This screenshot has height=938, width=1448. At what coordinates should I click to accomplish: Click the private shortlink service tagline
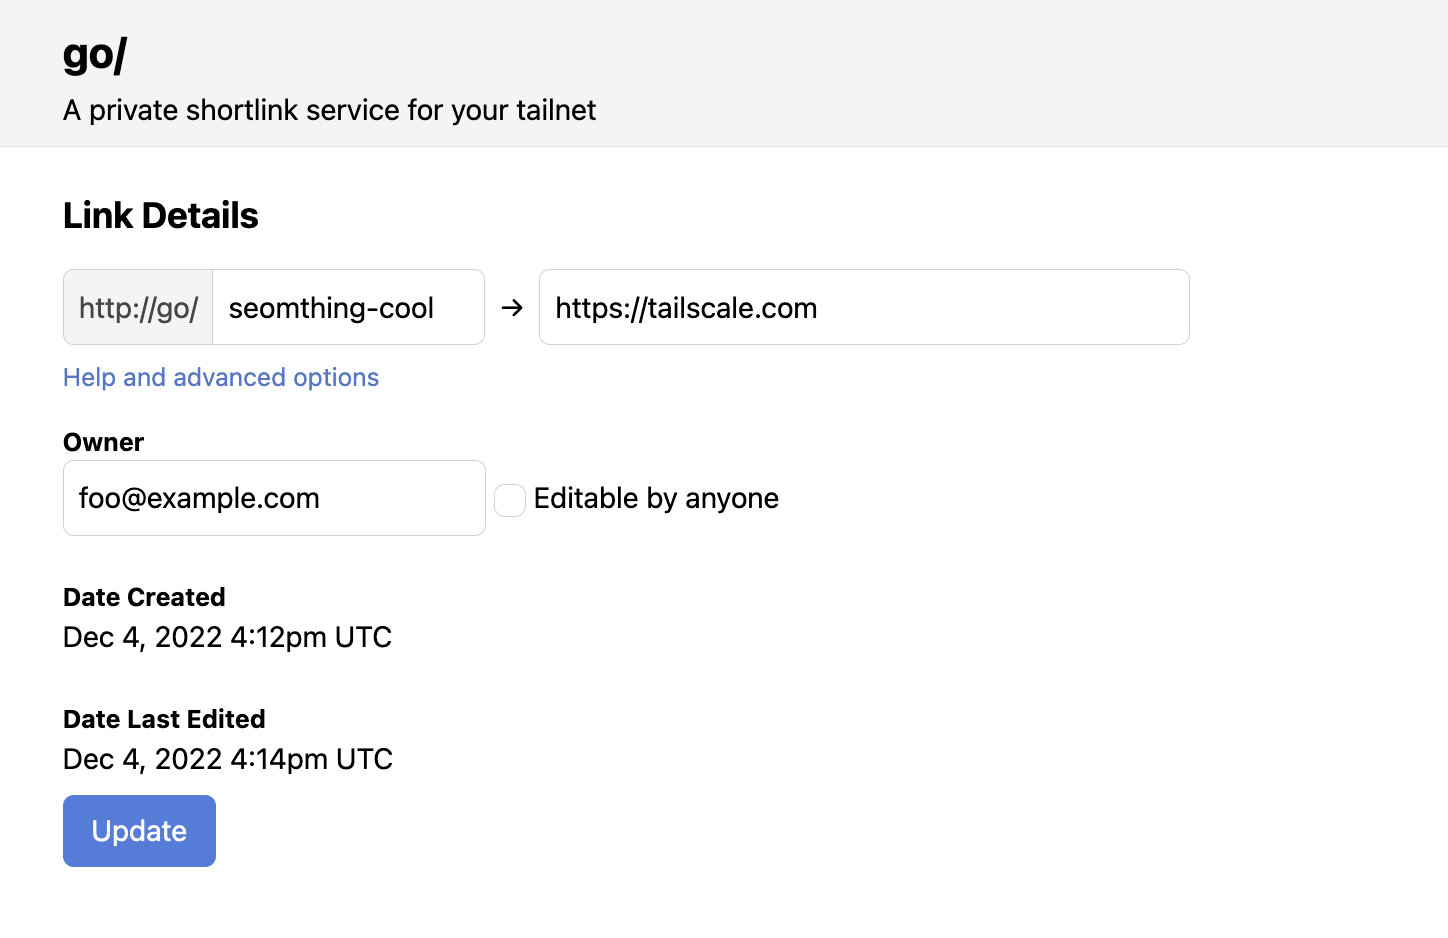(329, 110)
